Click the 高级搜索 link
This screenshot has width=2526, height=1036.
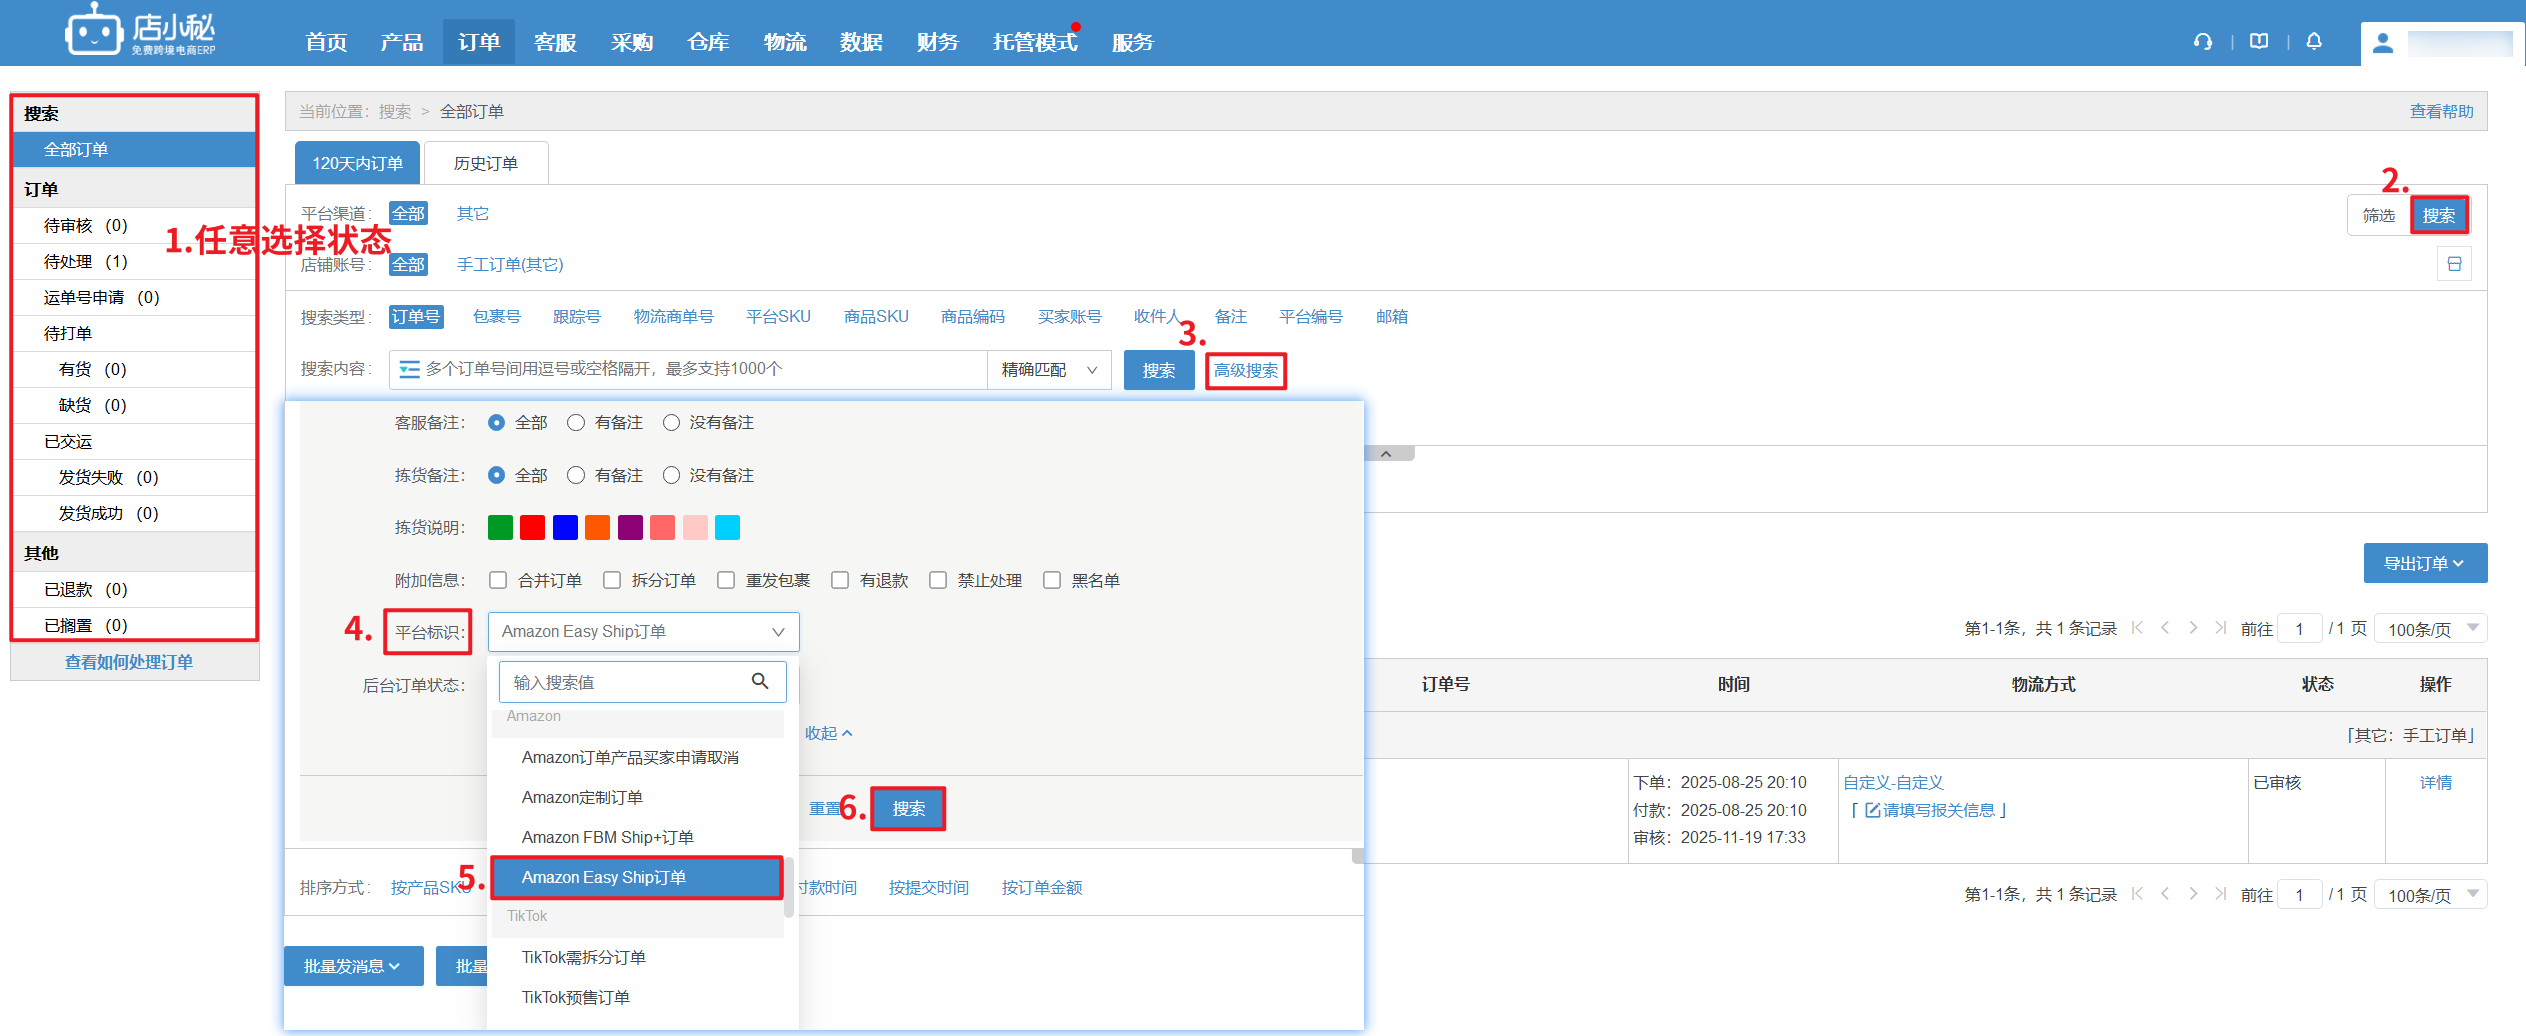tap(1245, 370)
